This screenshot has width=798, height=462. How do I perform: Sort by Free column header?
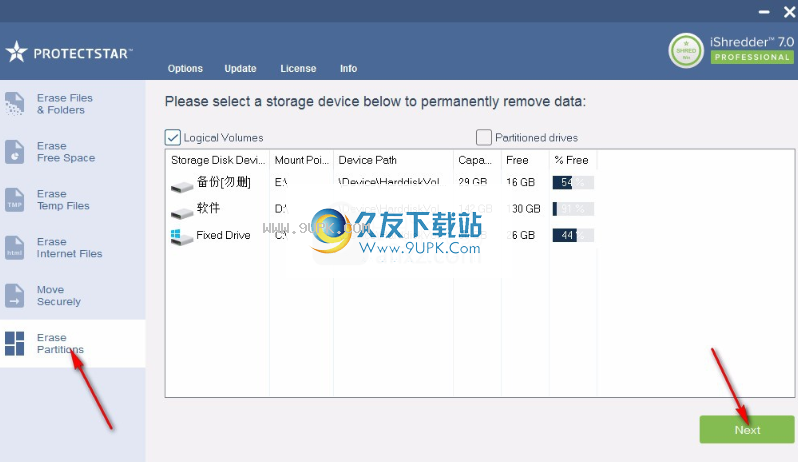(525, 160)
